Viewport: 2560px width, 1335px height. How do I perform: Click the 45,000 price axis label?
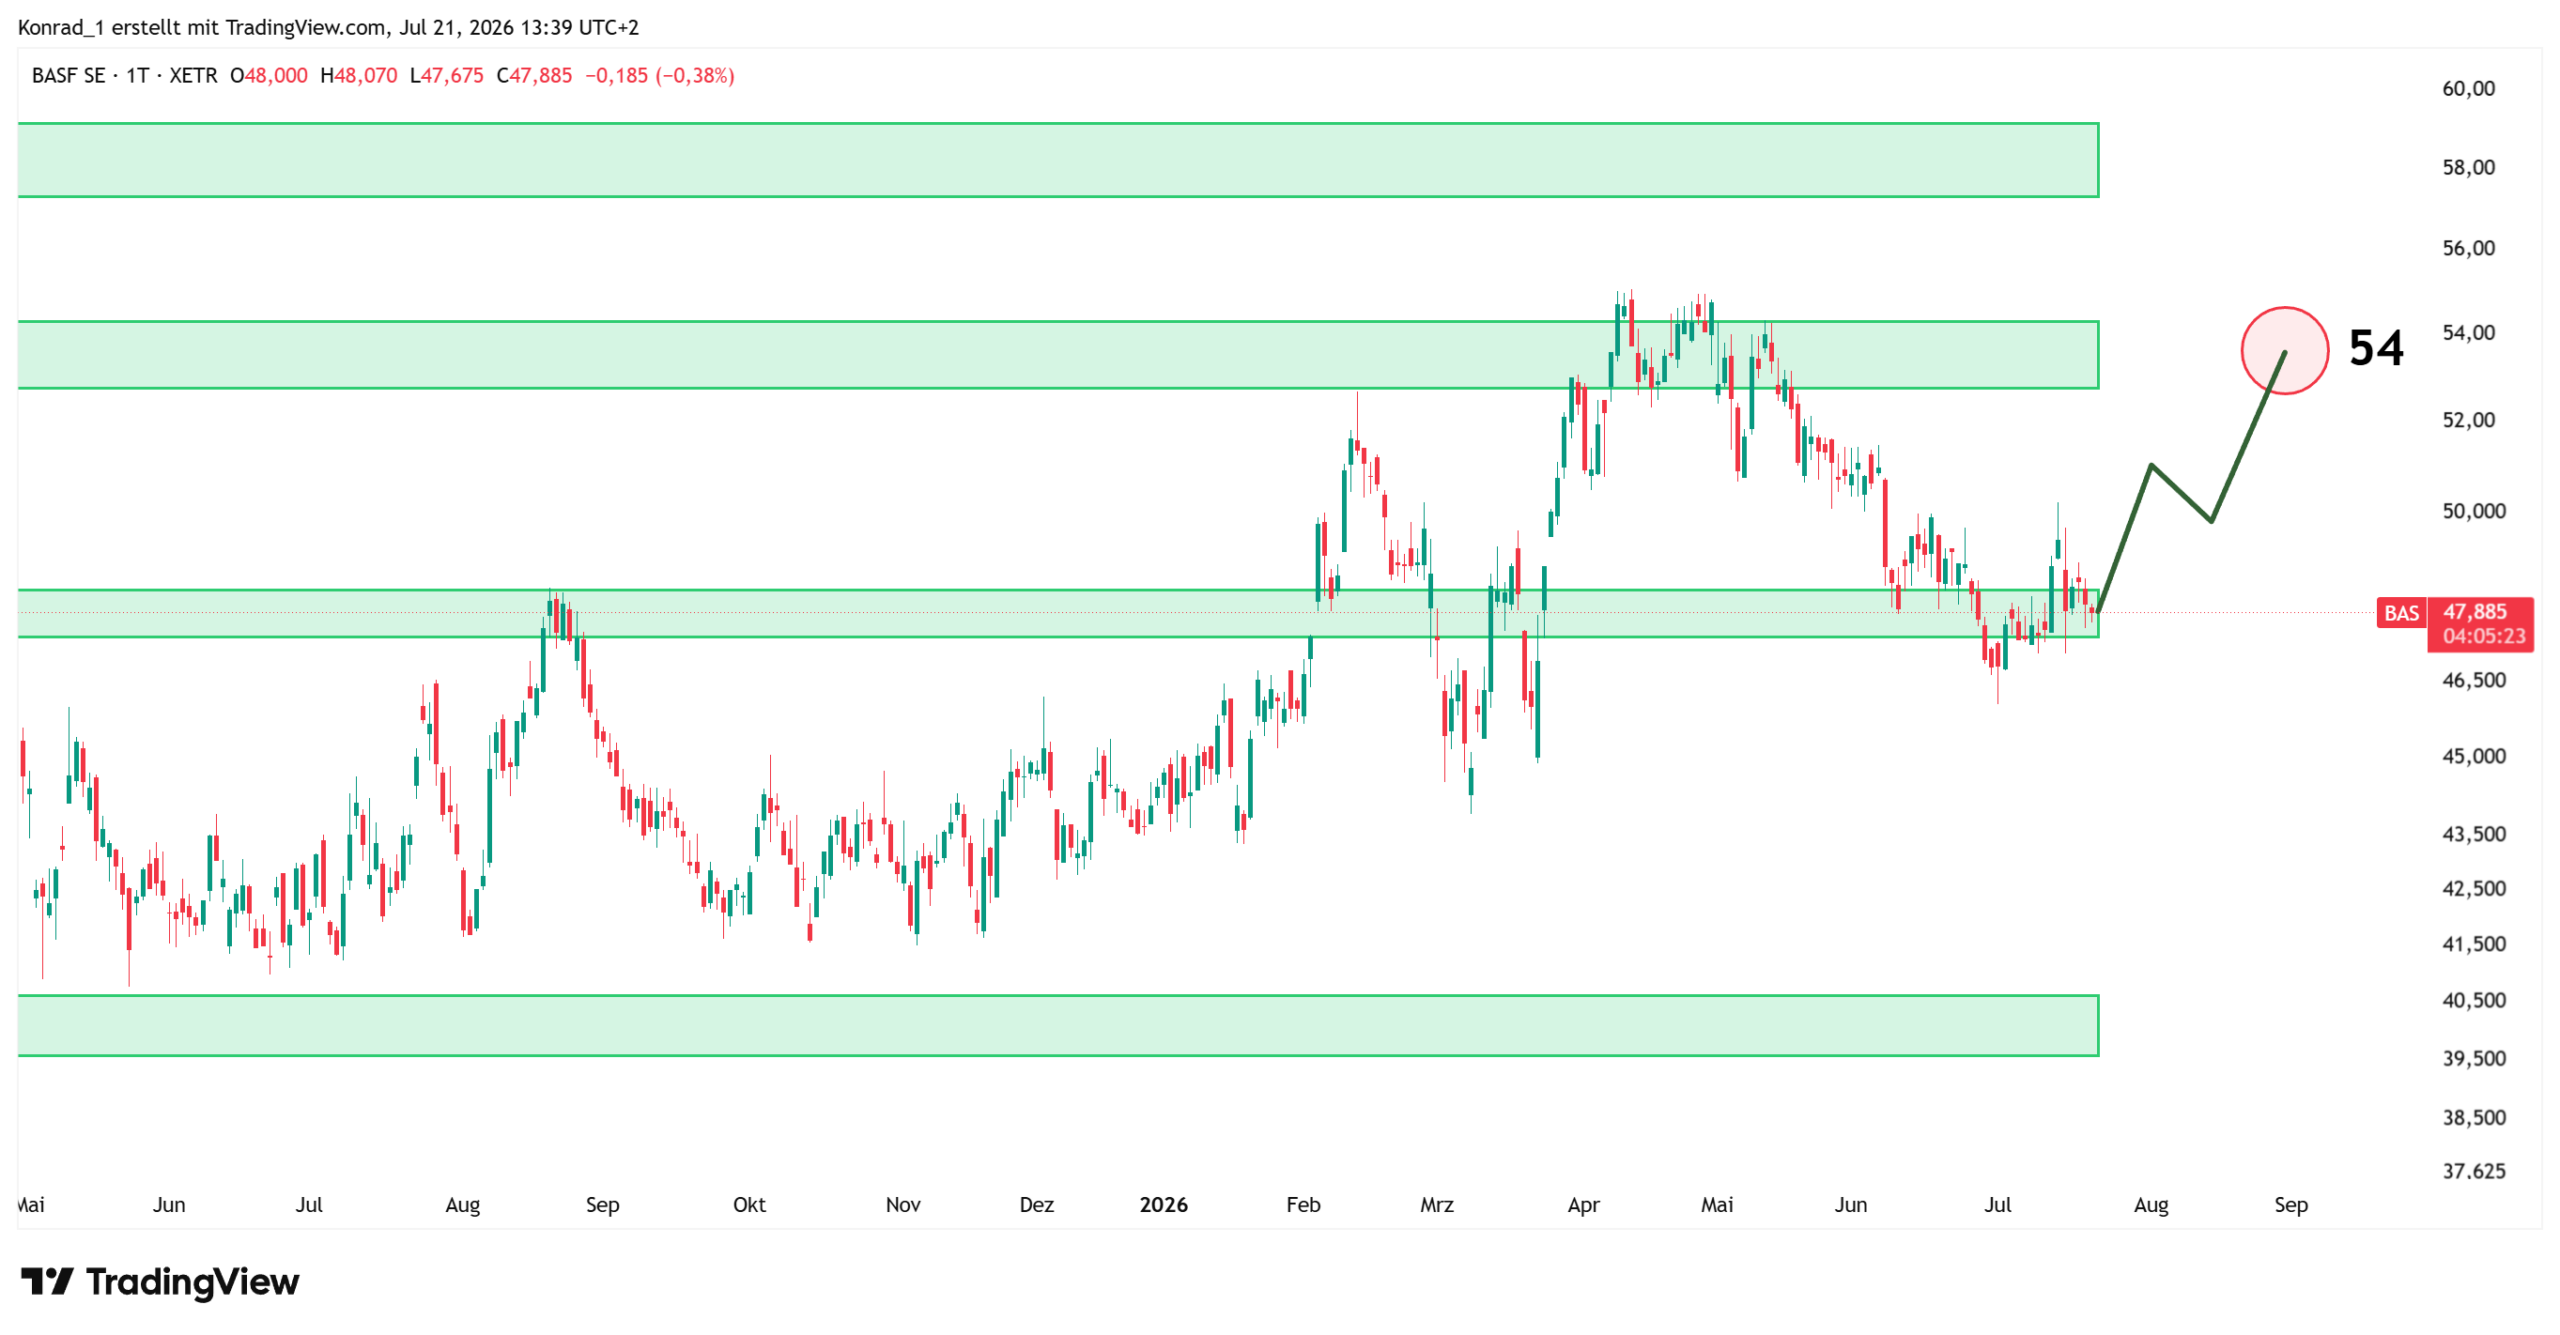pyautogui.click(x=2474, y=756)
